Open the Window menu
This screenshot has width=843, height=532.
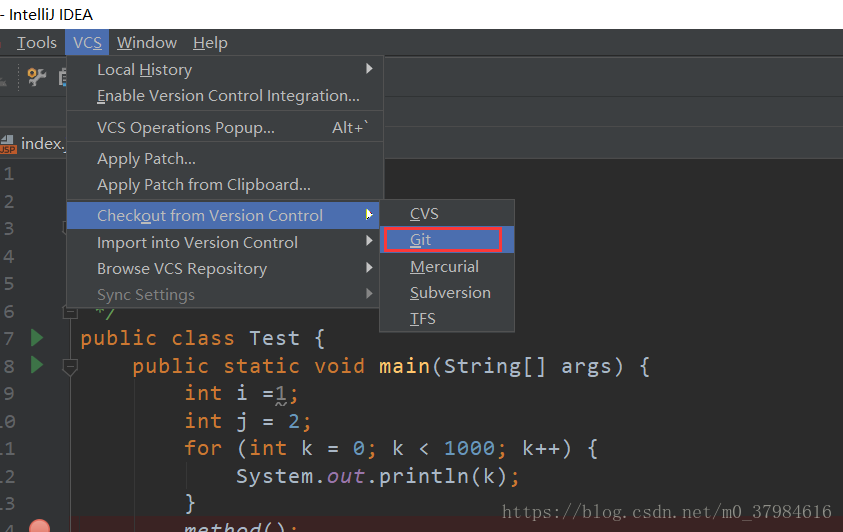(147, 42)
